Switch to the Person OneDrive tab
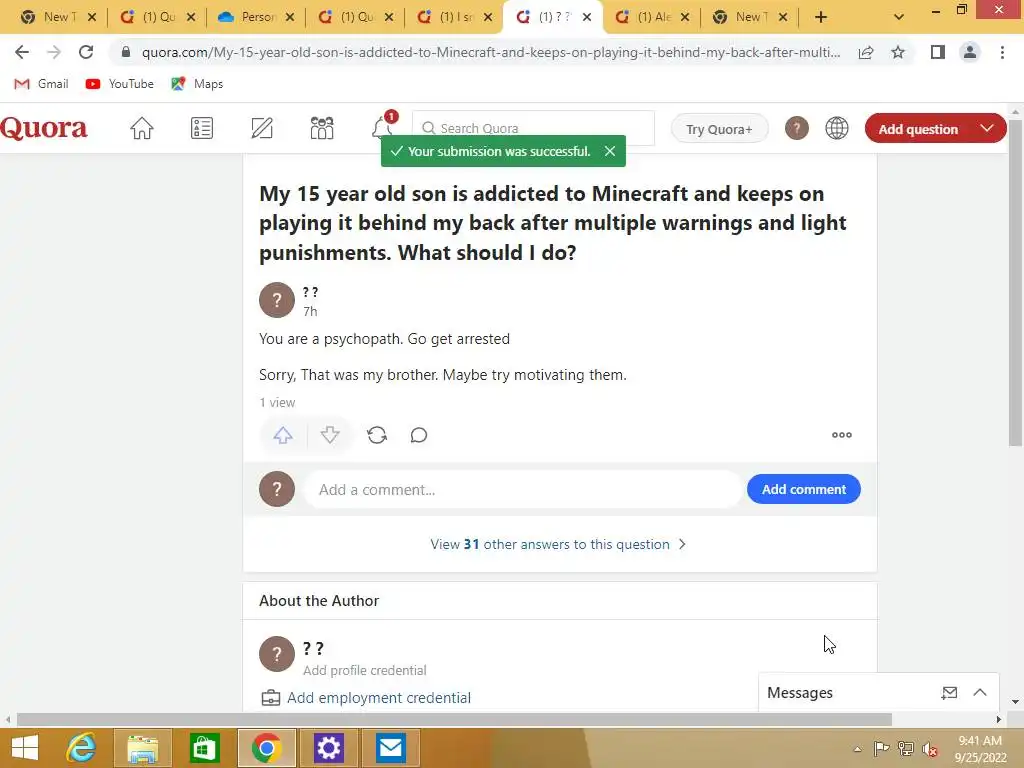Image resolution: width=1024 pixels, height=768 pixels. coord(256,17)
